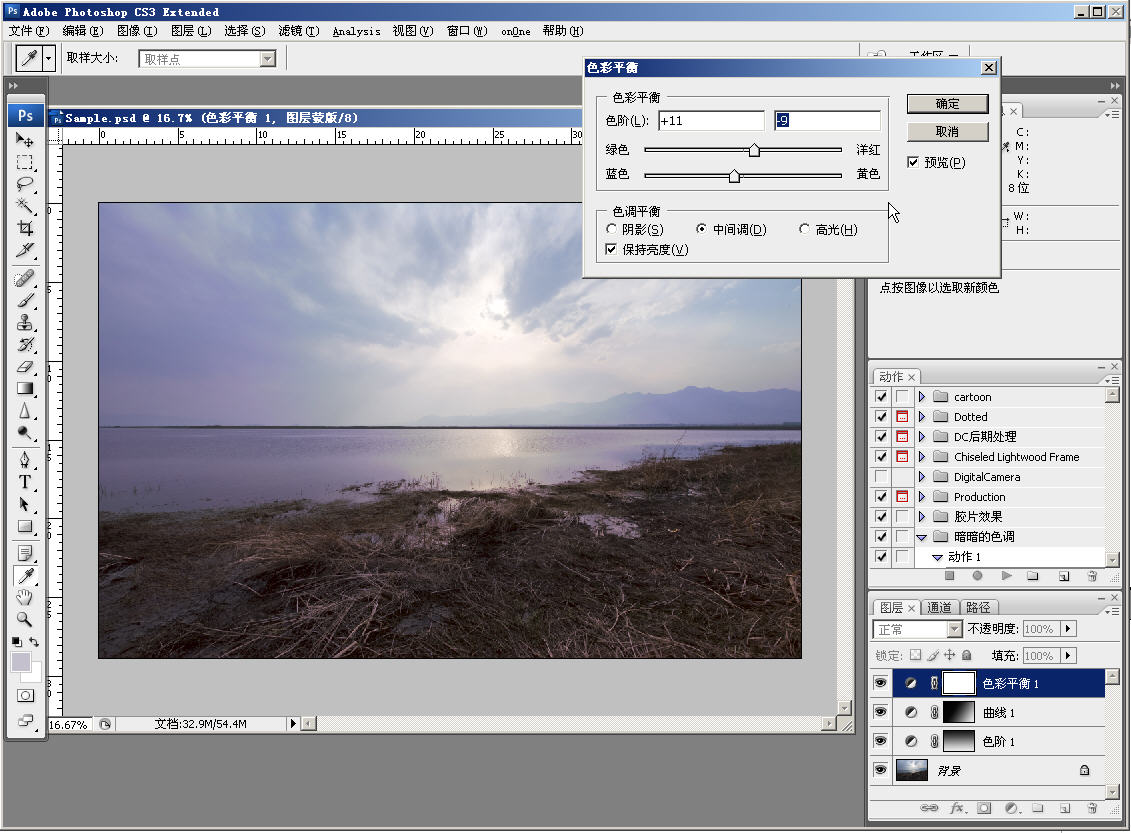Select the Eraser tool
The image size is (1131, 833).
tap(25, 366)
